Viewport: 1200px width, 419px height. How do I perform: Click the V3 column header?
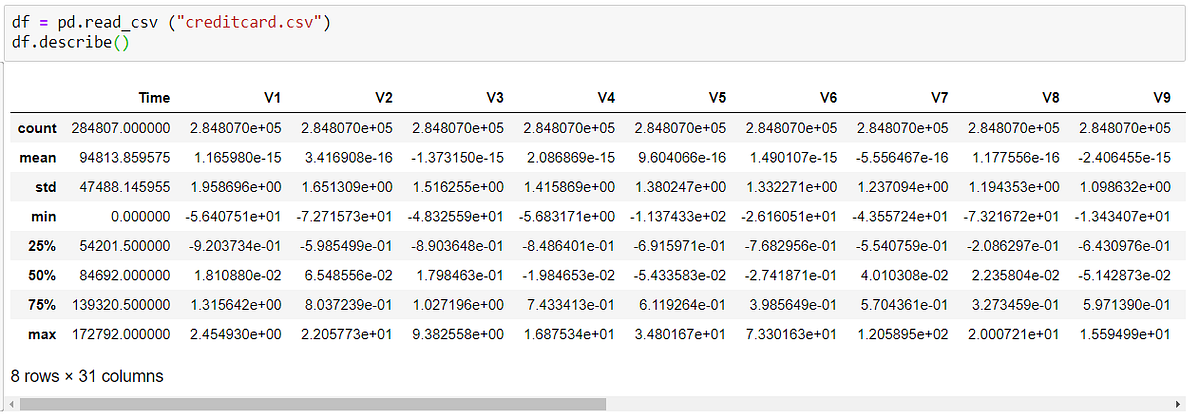point(493,98)
